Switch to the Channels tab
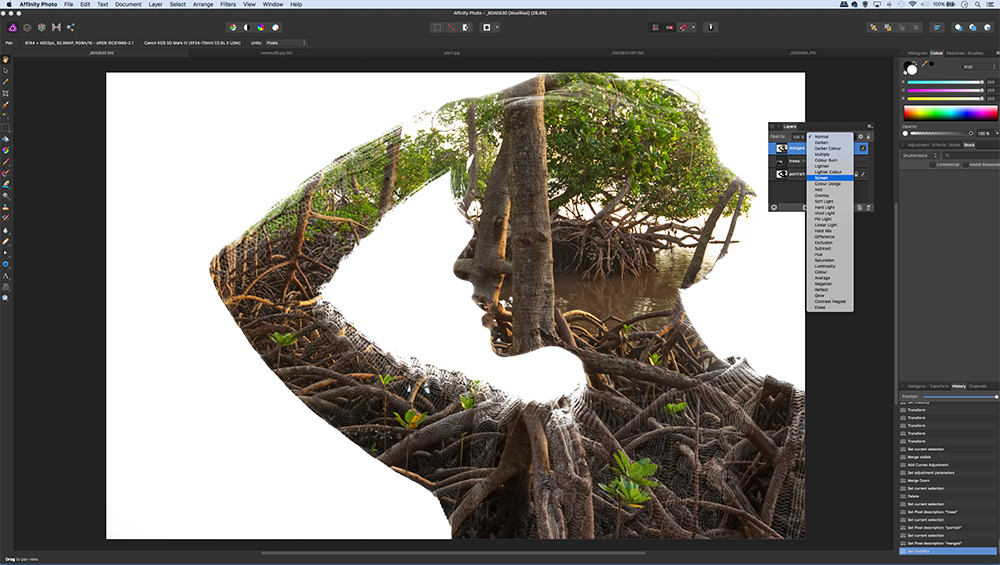 (x=977, y=386)
